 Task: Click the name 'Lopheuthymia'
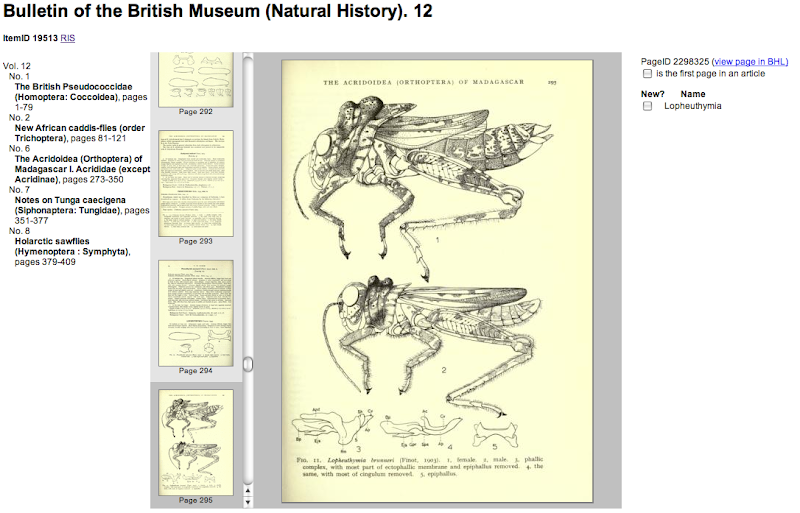pos(692,106)
